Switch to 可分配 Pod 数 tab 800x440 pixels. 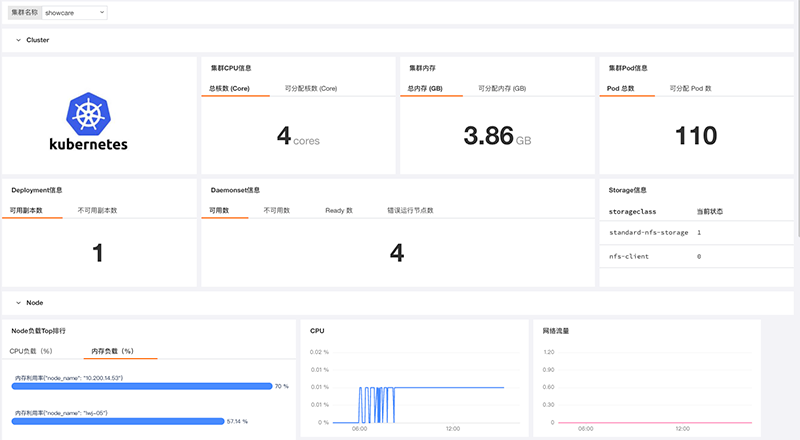pos(690,88)
